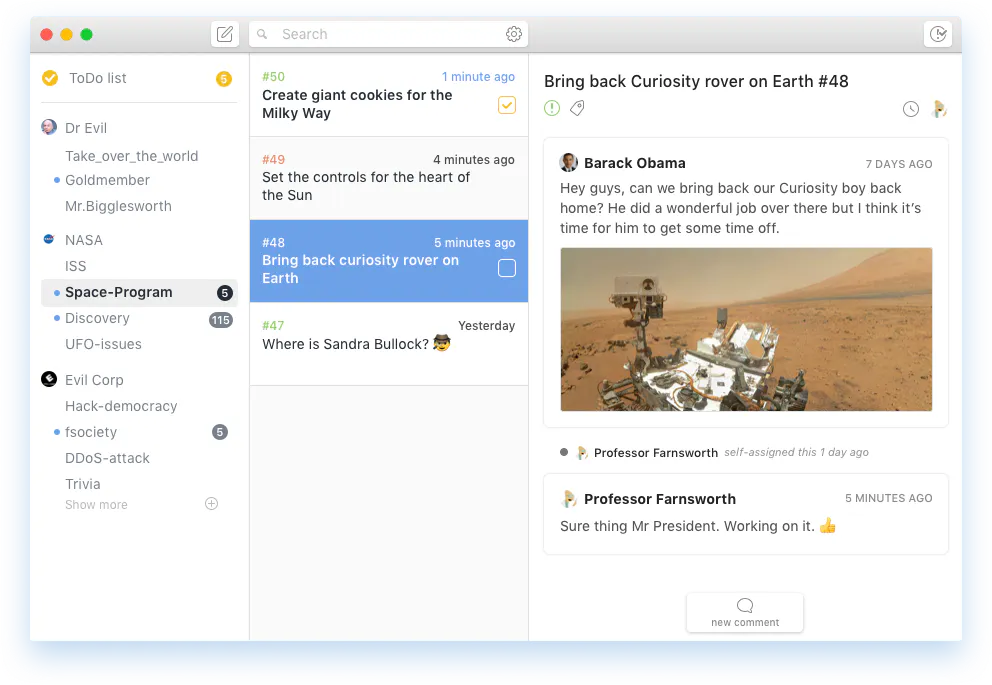Select Evil Corp organization

(x=94, y=380)
